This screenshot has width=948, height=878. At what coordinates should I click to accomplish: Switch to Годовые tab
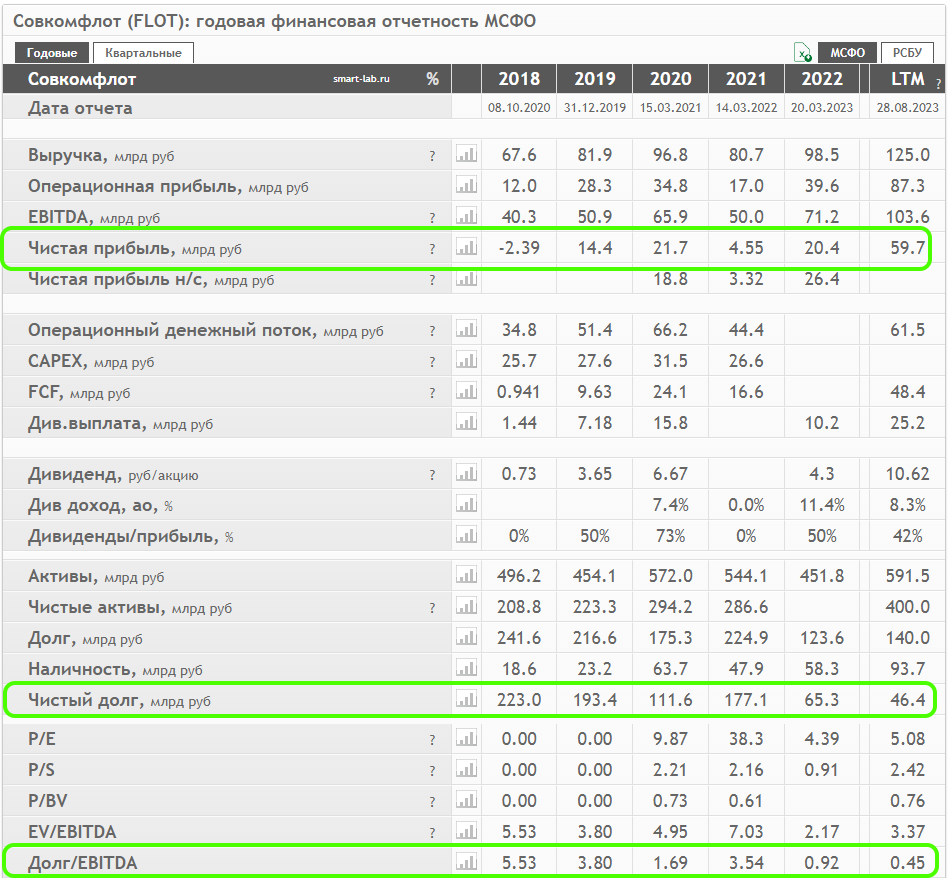tap(52, 53)
